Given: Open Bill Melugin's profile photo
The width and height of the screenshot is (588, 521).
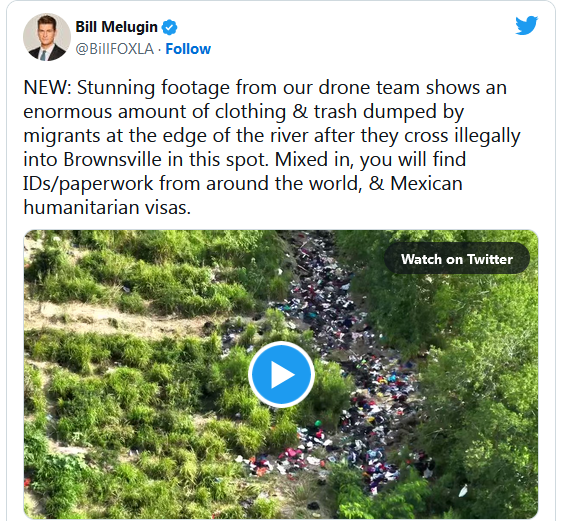Looking at the screenshot, I should [x=47, y=37].
